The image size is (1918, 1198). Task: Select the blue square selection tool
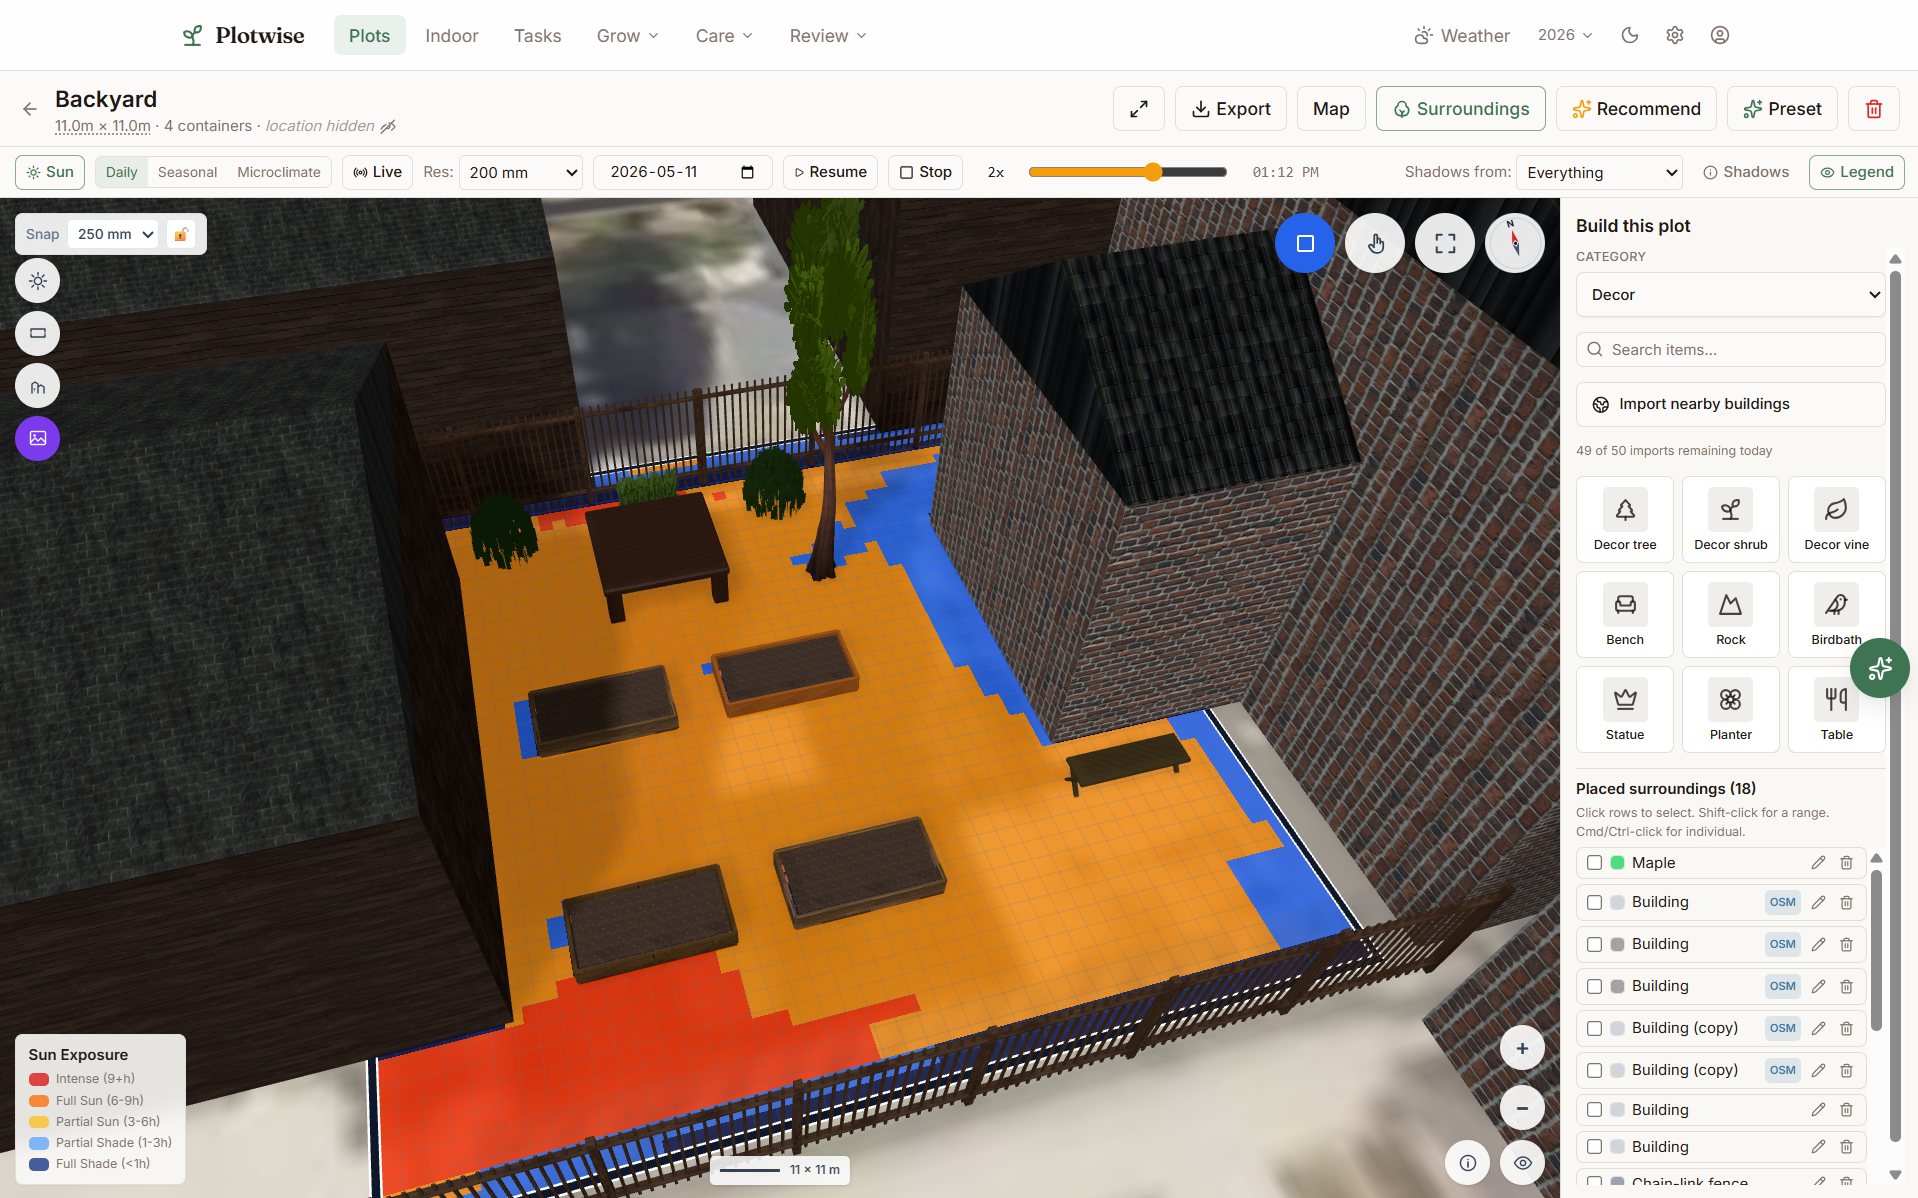pyautogui.click(x=1305, y=243)
